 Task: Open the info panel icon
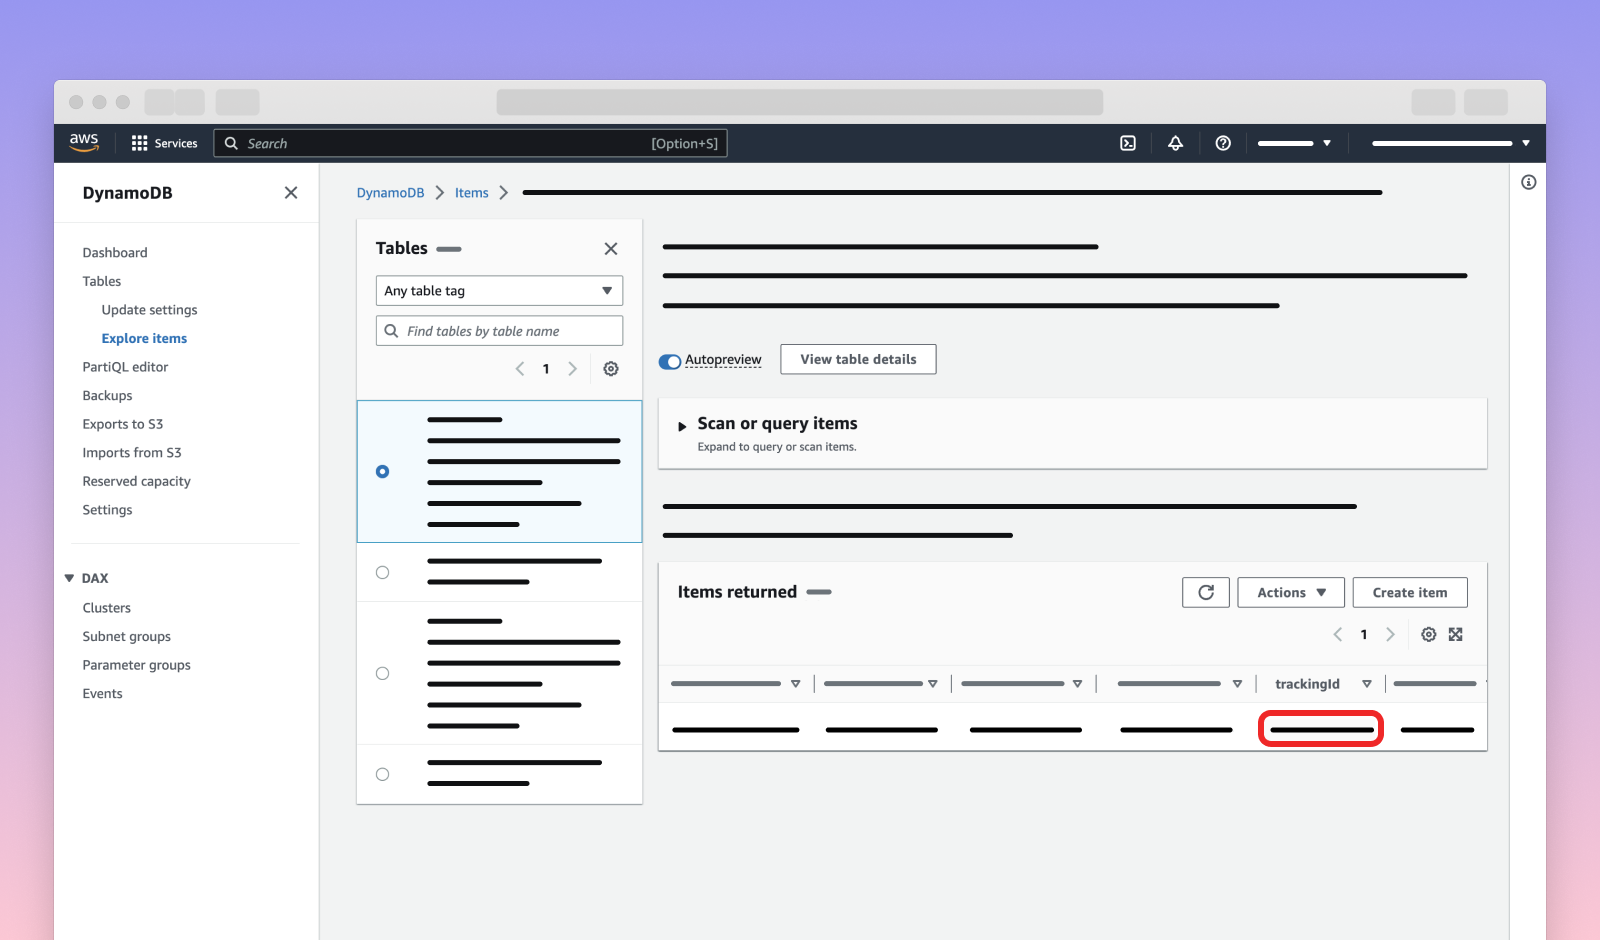tap(1528, 182)
